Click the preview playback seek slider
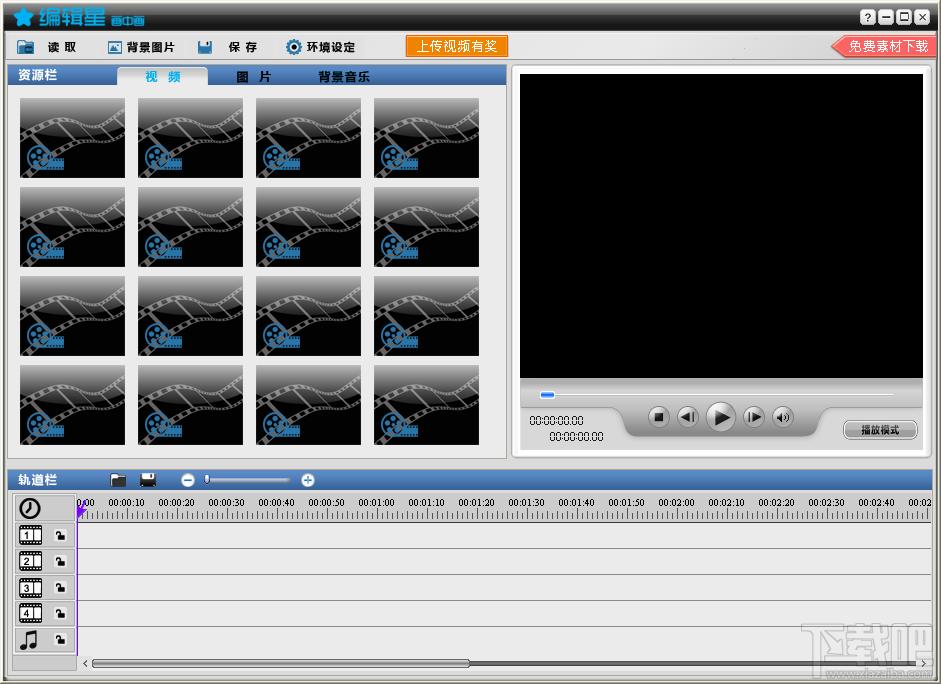 [x=718, y=395]
